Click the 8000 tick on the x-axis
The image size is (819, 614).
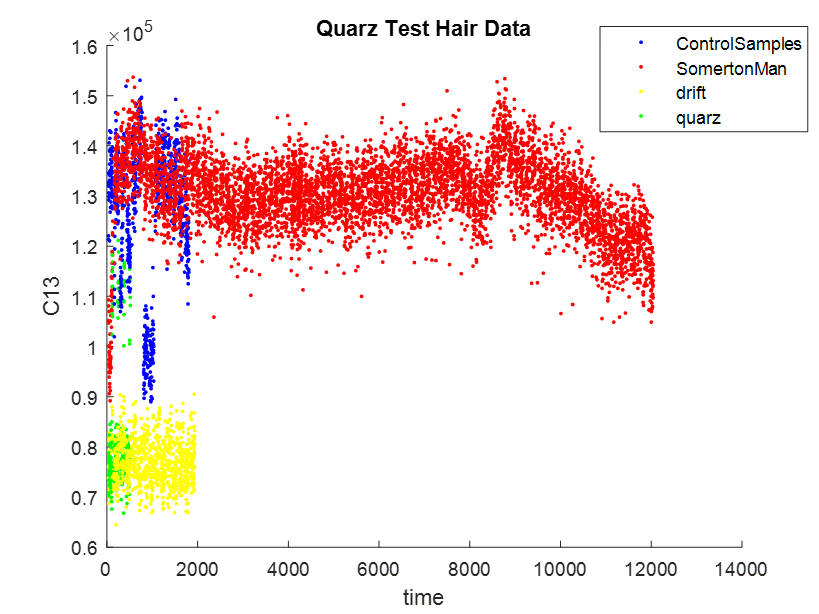(x=469, y=567)
